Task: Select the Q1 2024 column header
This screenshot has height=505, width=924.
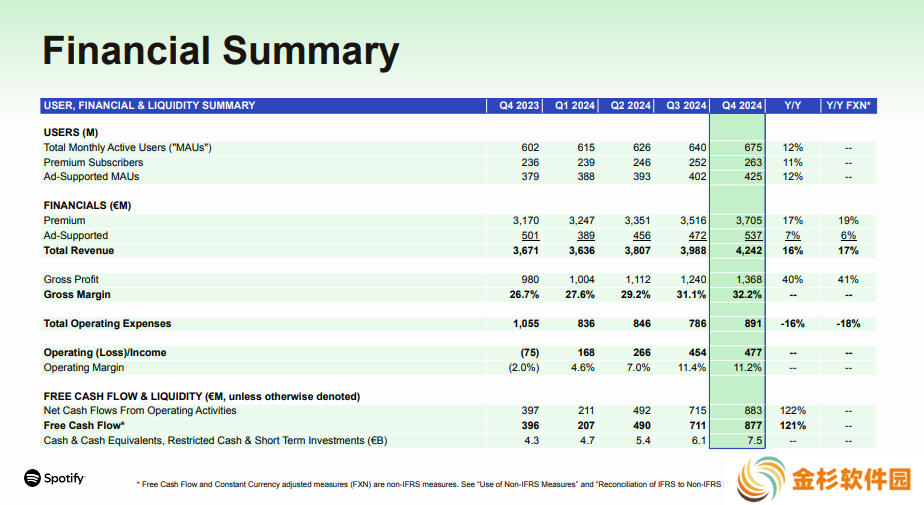Action: (575, 105)
